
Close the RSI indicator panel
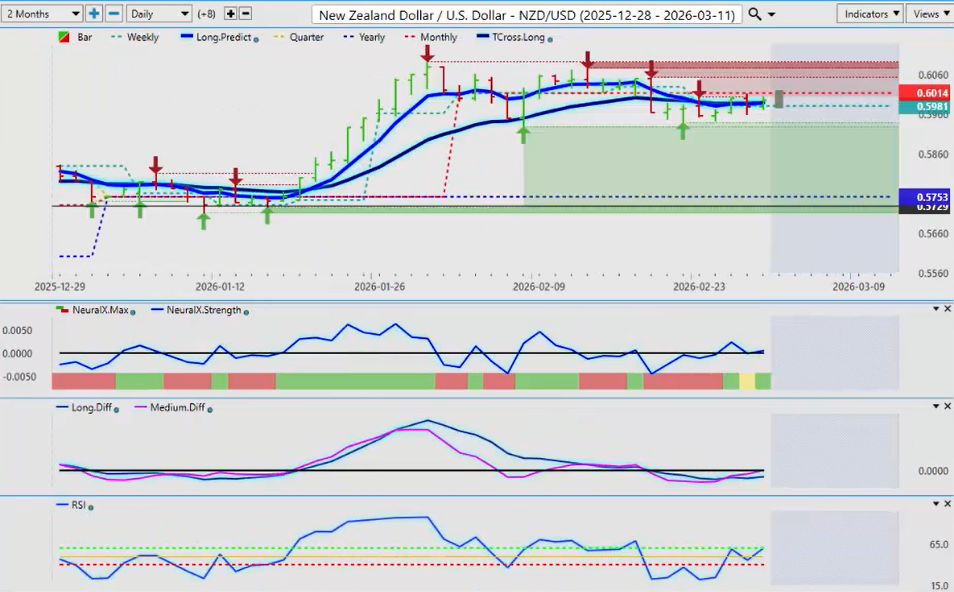[947, 504]
